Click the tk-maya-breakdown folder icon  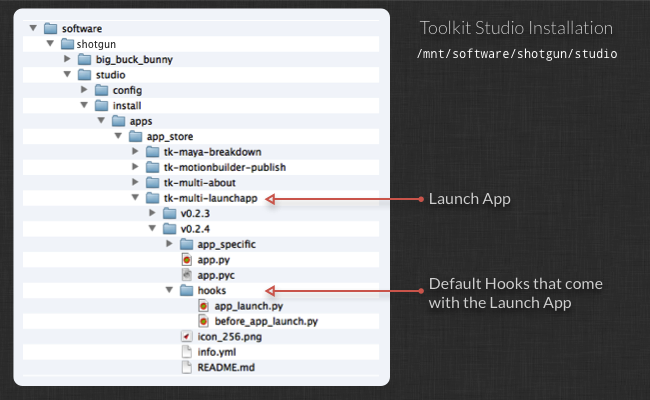pos(152,152)
